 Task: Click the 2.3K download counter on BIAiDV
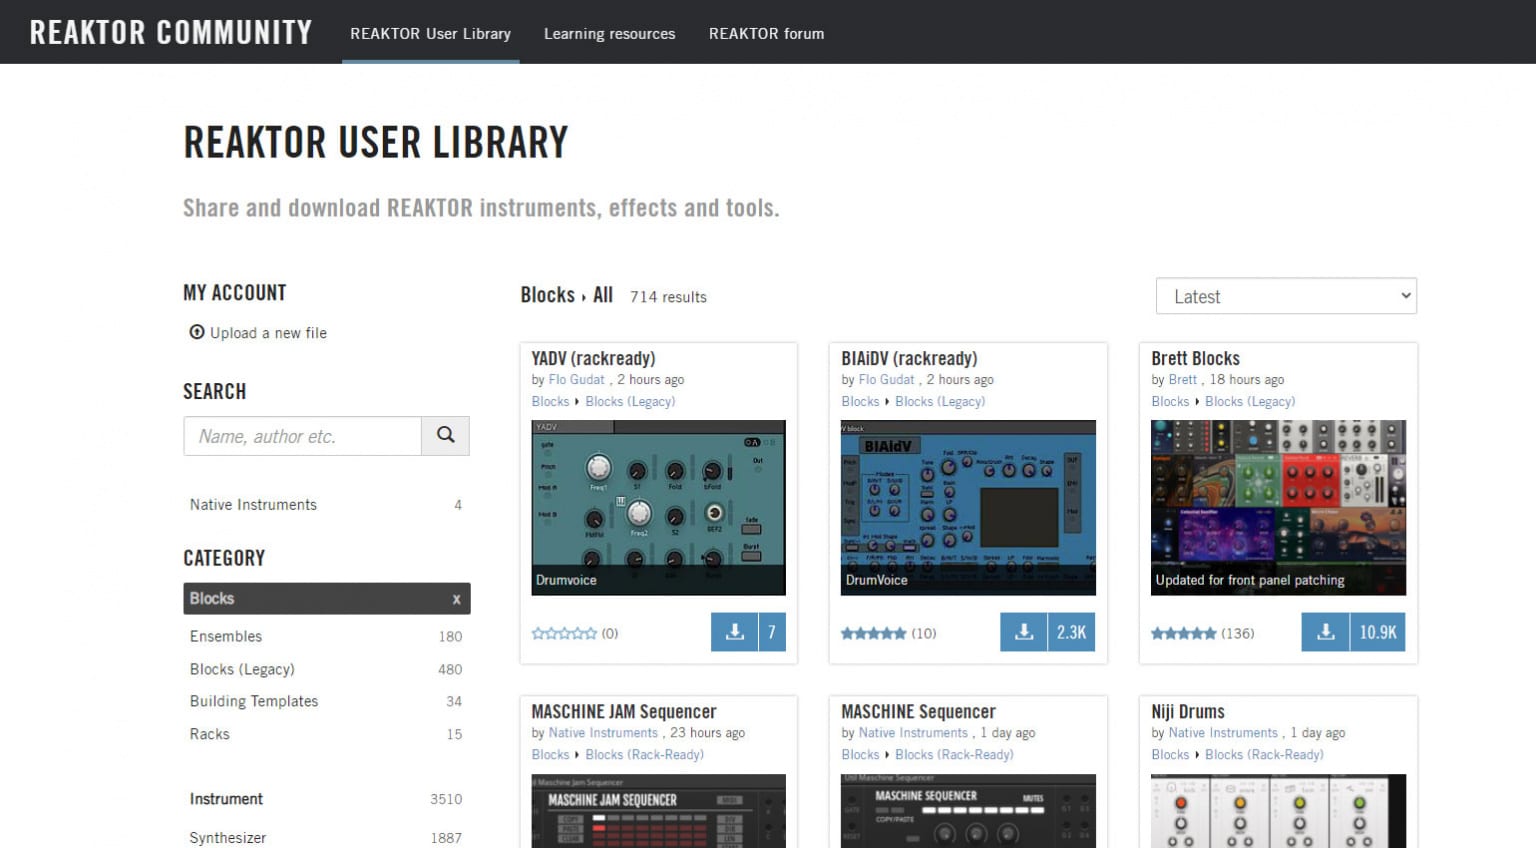pyautogui.click(x=1072, y=632)
